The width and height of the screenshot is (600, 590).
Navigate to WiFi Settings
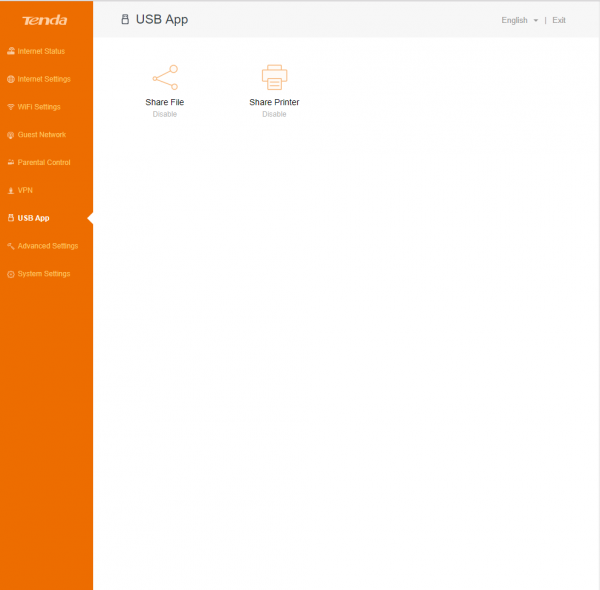(39, 107)
